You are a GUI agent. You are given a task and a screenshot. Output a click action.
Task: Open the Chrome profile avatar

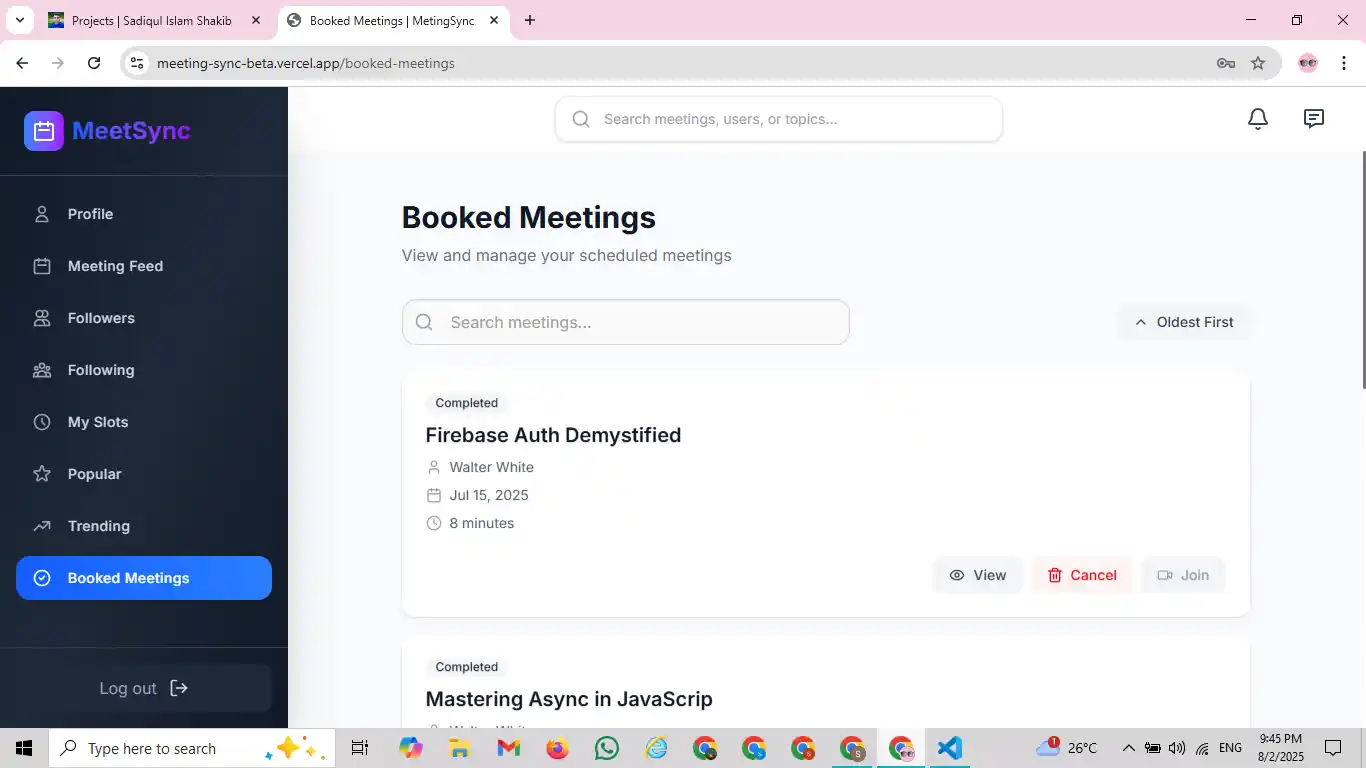(1308, 63)
